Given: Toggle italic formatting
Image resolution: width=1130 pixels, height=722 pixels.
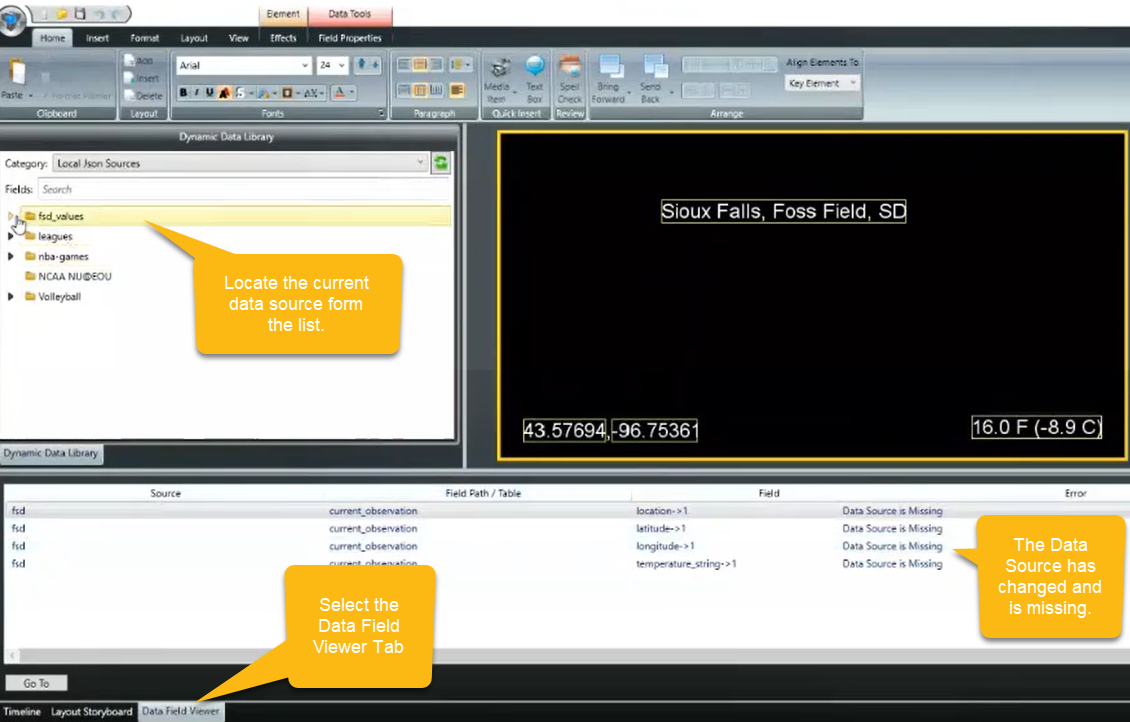Looking at the screenshot, I should click(196, 93).
